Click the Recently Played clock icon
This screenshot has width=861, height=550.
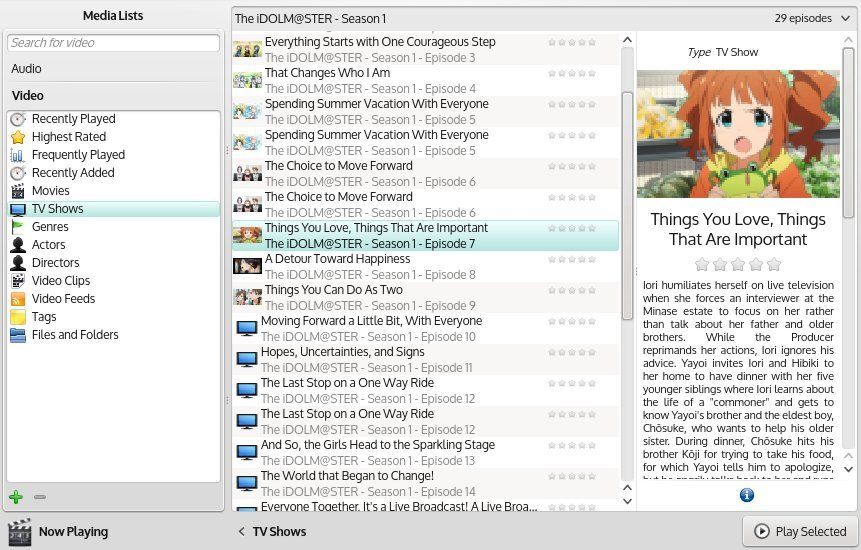18,119
